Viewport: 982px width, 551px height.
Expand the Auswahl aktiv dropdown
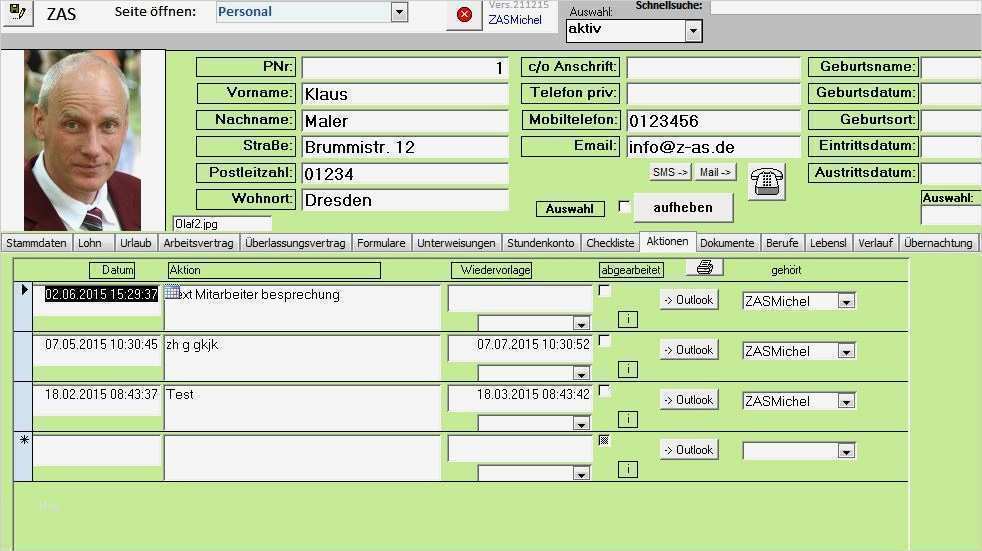coord(693,31)
